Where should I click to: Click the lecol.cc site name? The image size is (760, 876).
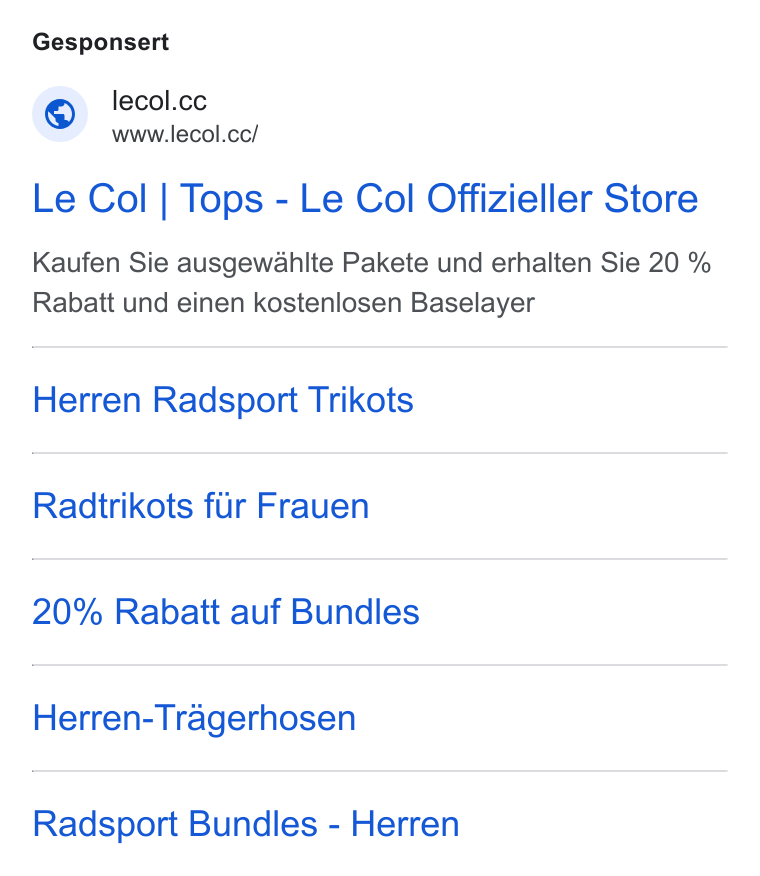point(159,101)
